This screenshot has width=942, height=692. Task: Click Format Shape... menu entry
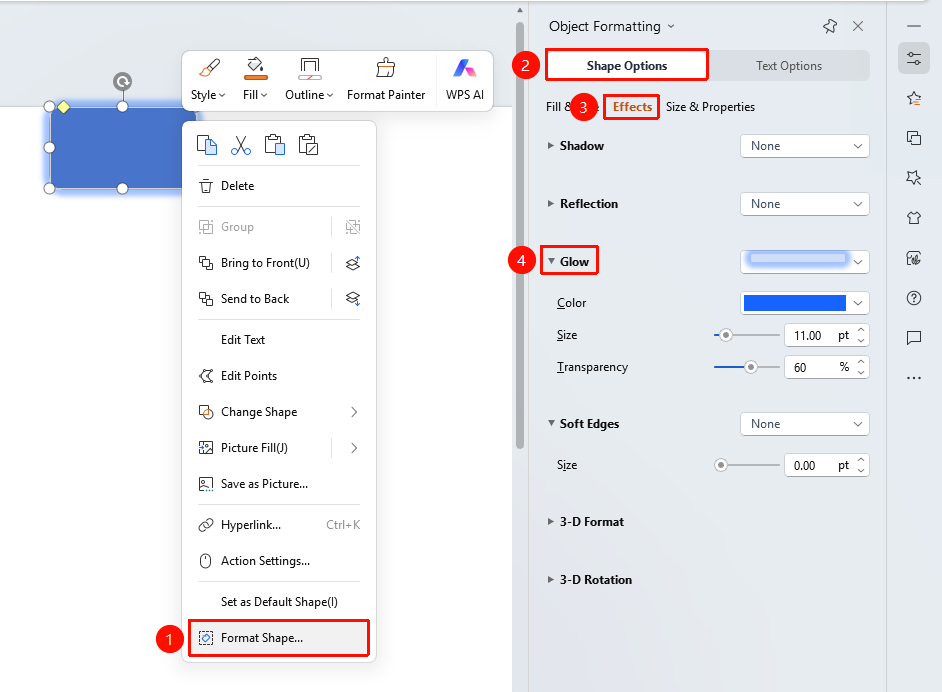[x=279, y=638]
